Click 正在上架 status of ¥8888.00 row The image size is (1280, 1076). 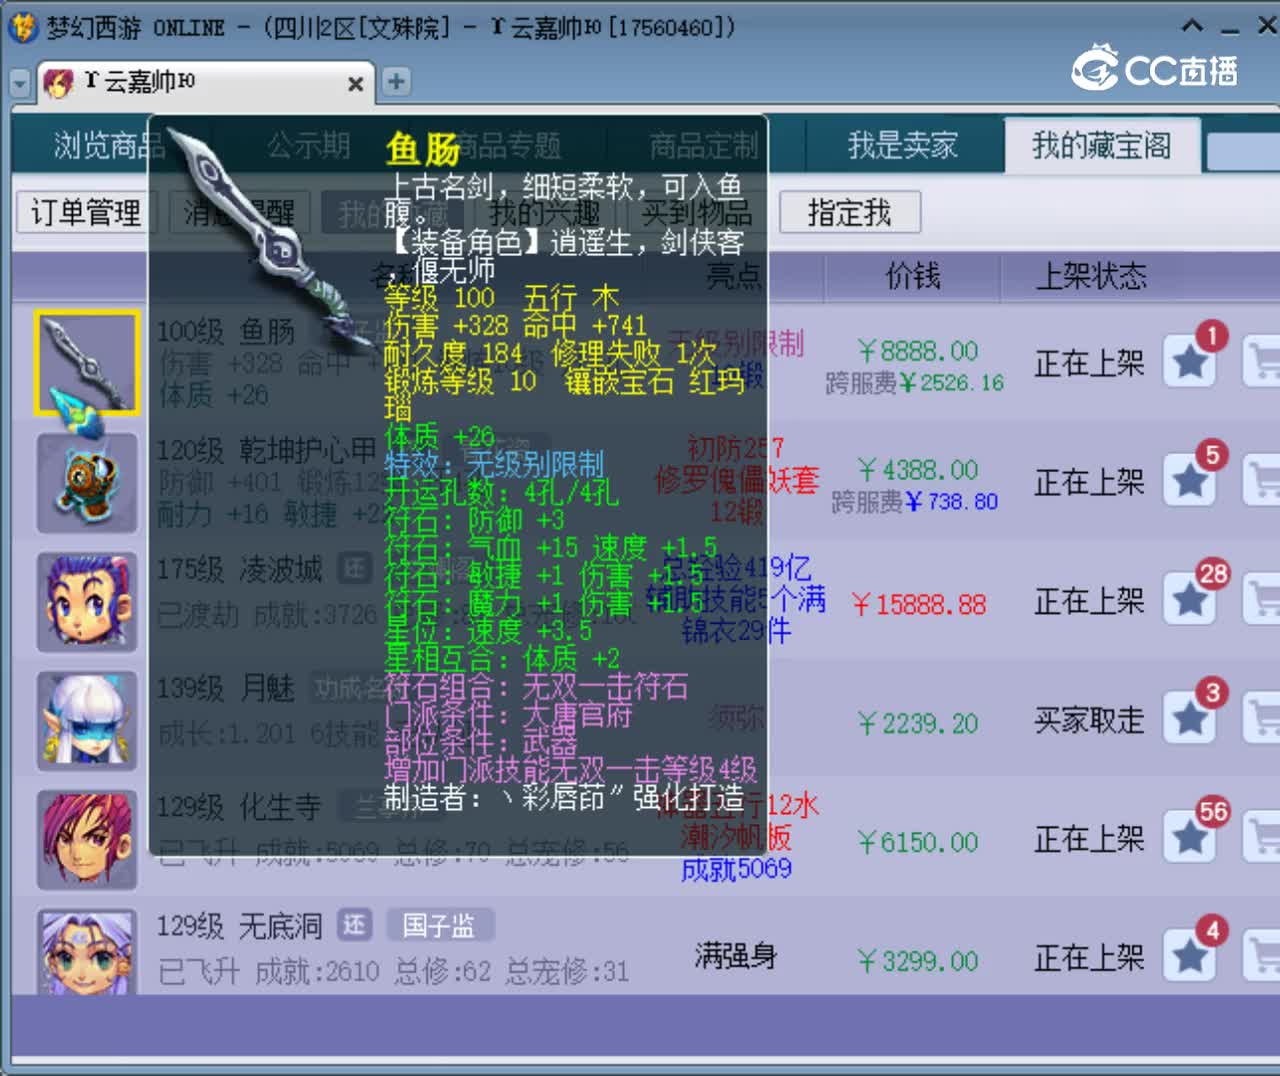coord(1089,363)
